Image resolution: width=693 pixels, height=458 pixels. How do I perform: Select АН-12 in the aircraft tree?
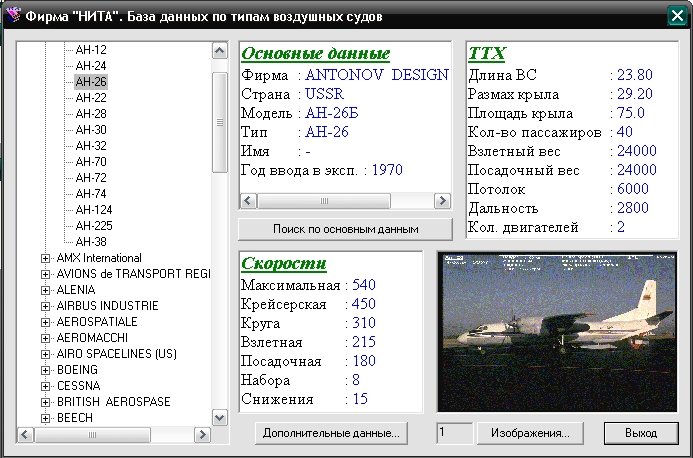pos(91,50)
